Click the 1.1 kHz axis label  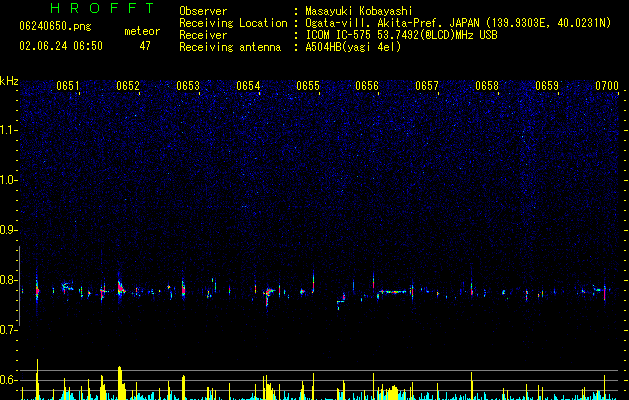click(8, 130)
